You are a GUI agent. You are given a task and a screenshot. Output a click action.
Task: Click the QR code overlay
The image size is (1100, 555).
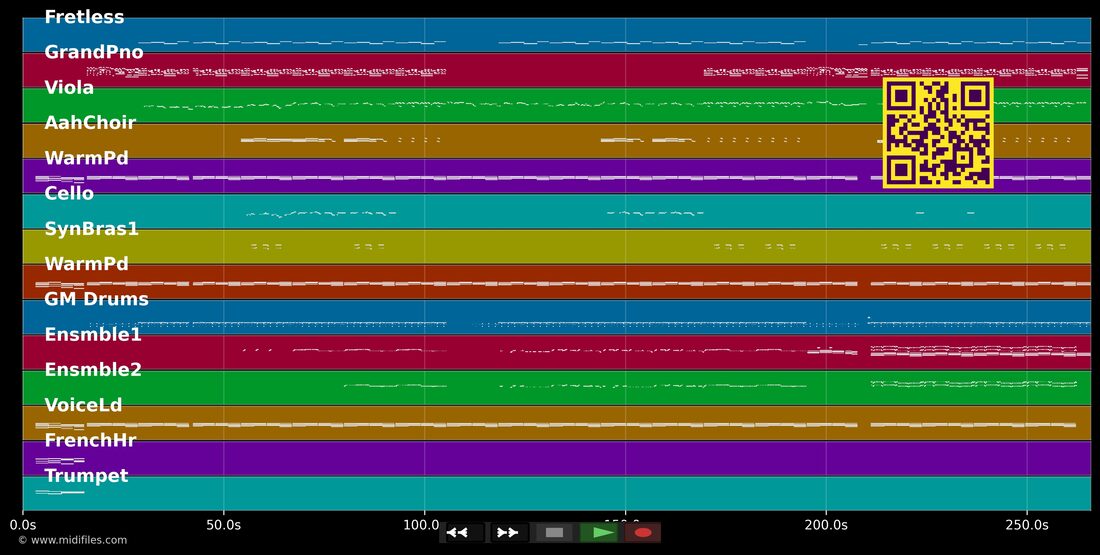[x=938, y=133]
